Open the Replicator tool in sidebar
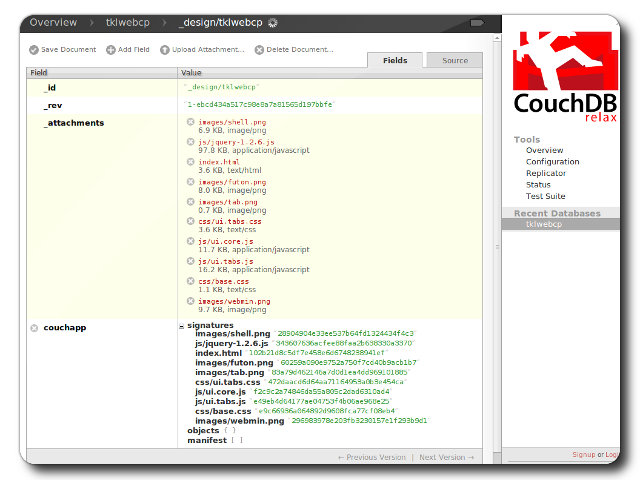640x480 pixels. coord(545,173)
